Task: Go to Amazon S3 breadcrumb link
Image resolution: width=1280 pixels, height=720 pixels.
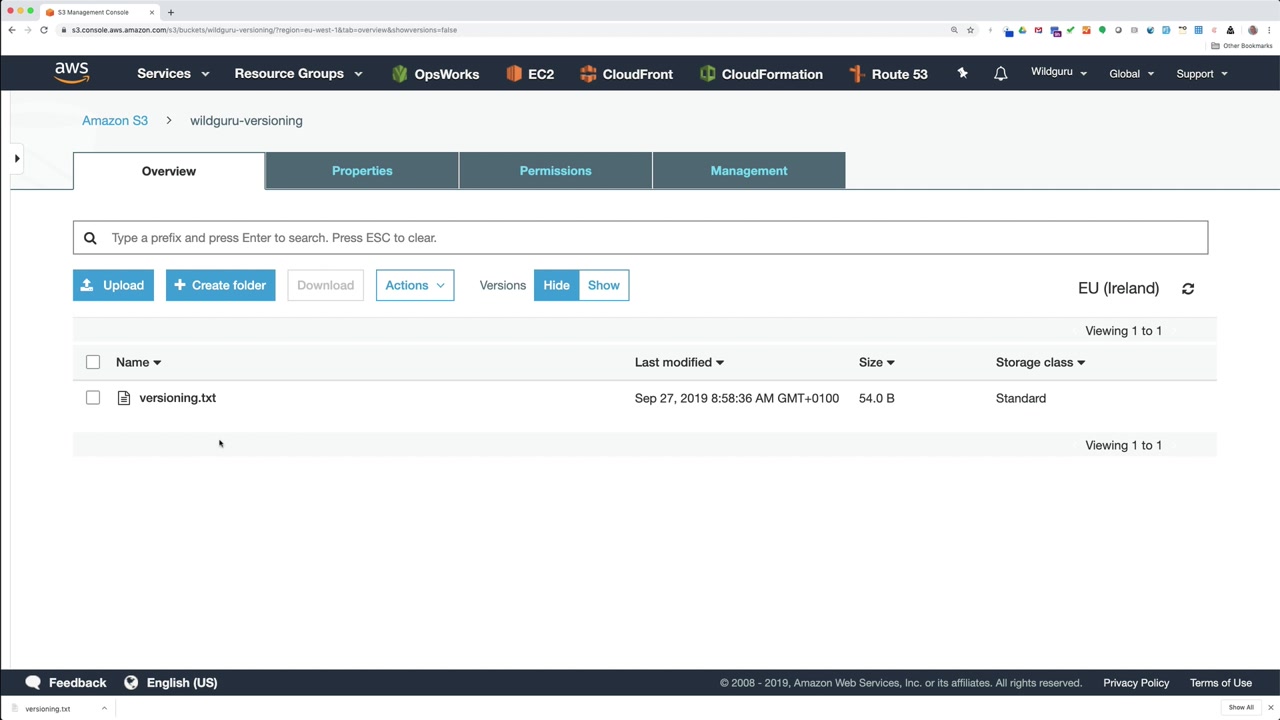Action: 115,120
